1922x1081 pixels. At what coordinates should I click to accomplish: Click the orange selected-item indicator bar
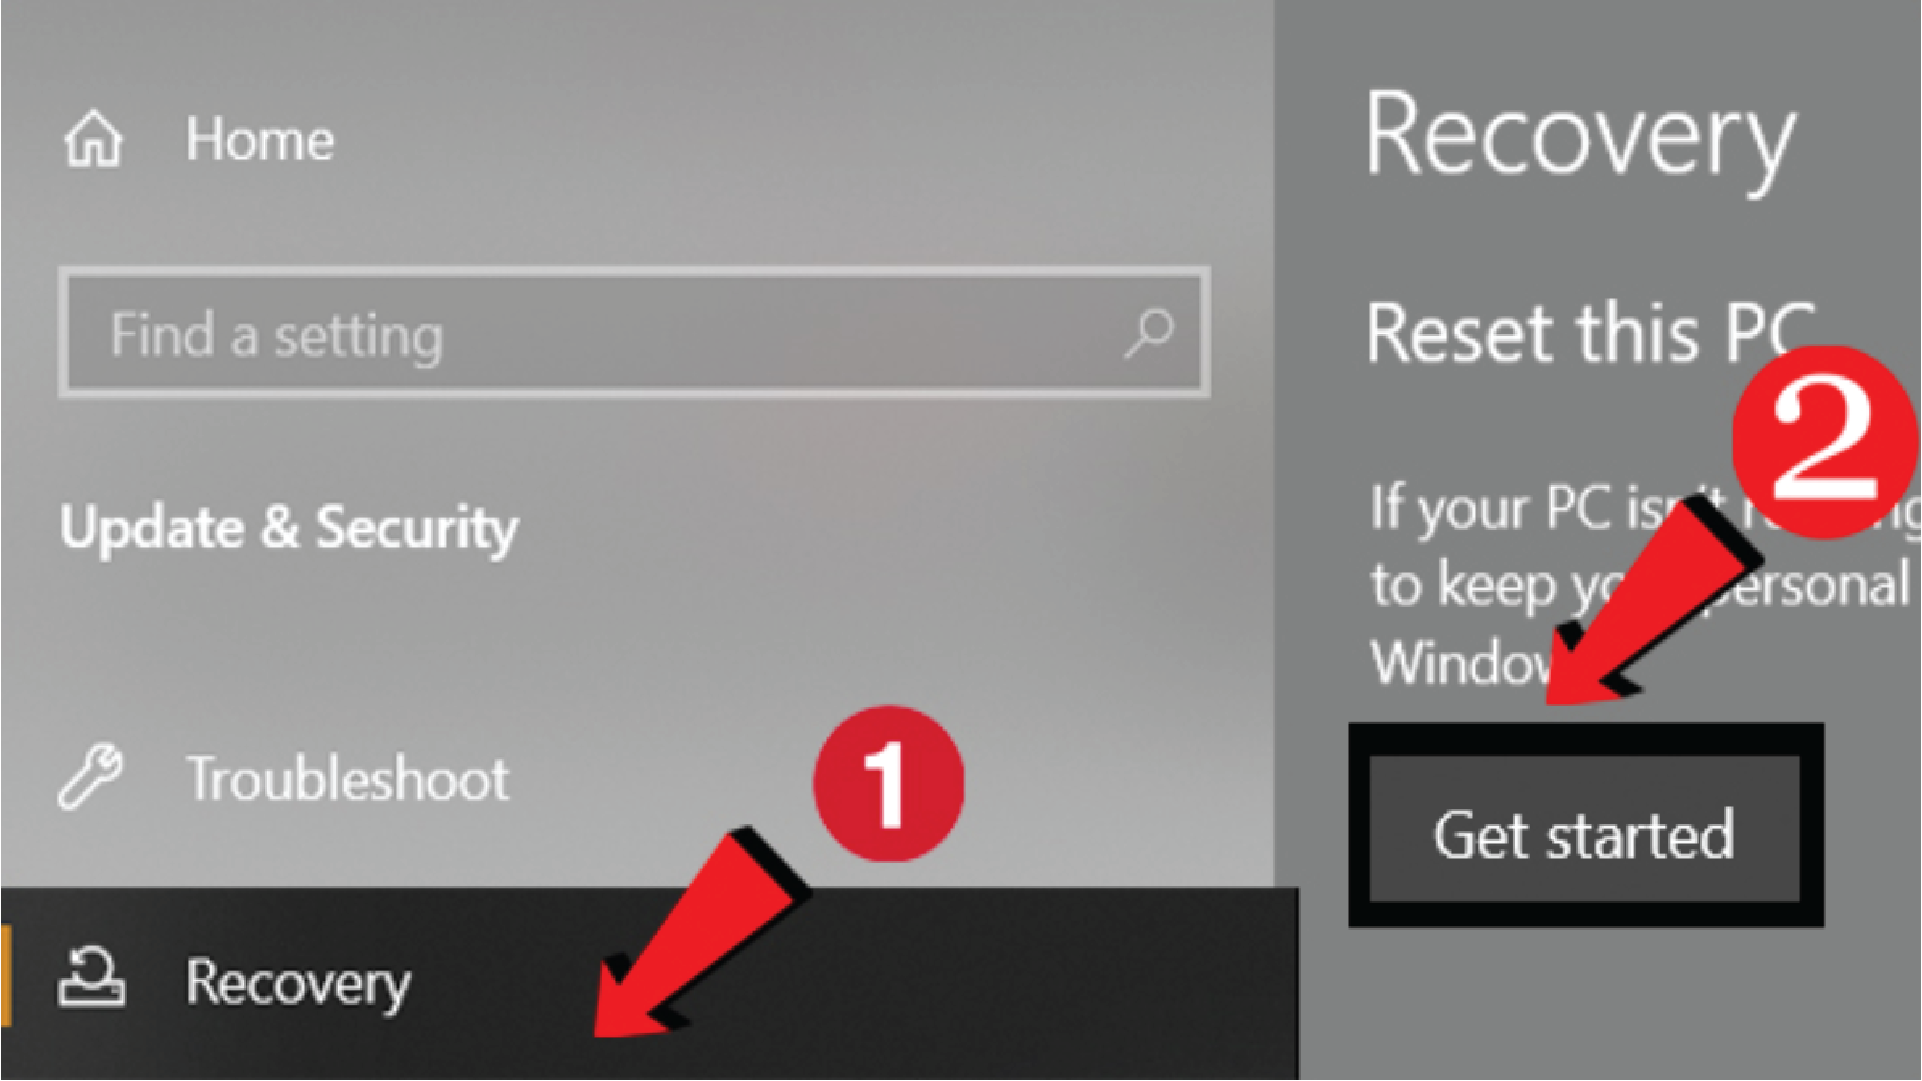(x=6, y=977)
